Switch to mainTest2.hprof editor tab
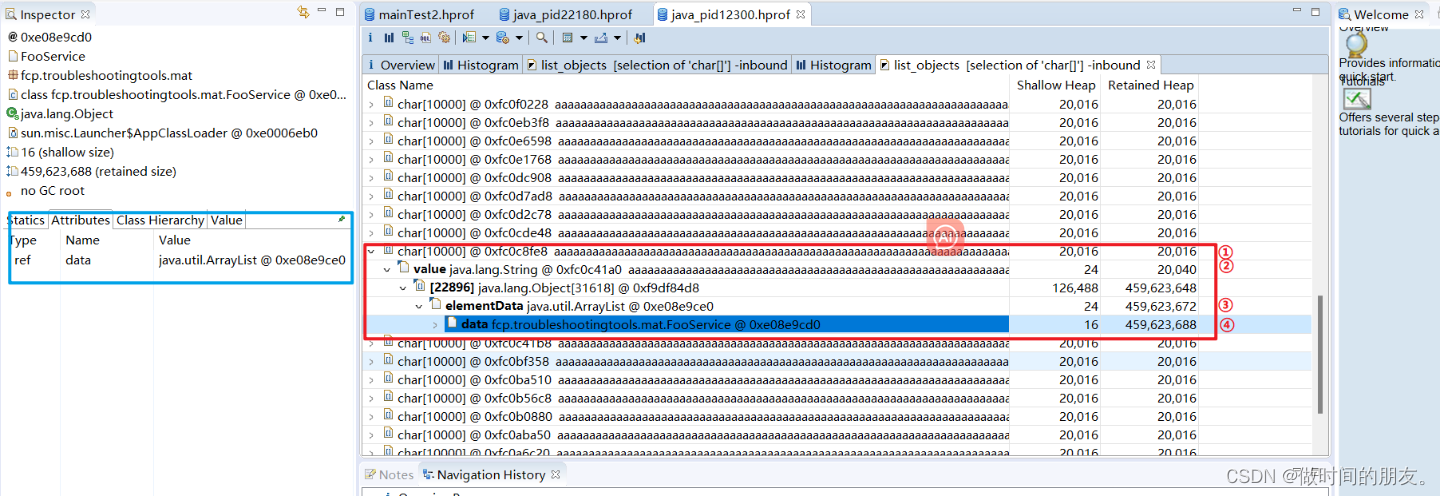The image size is (1440, 496). 420,14
